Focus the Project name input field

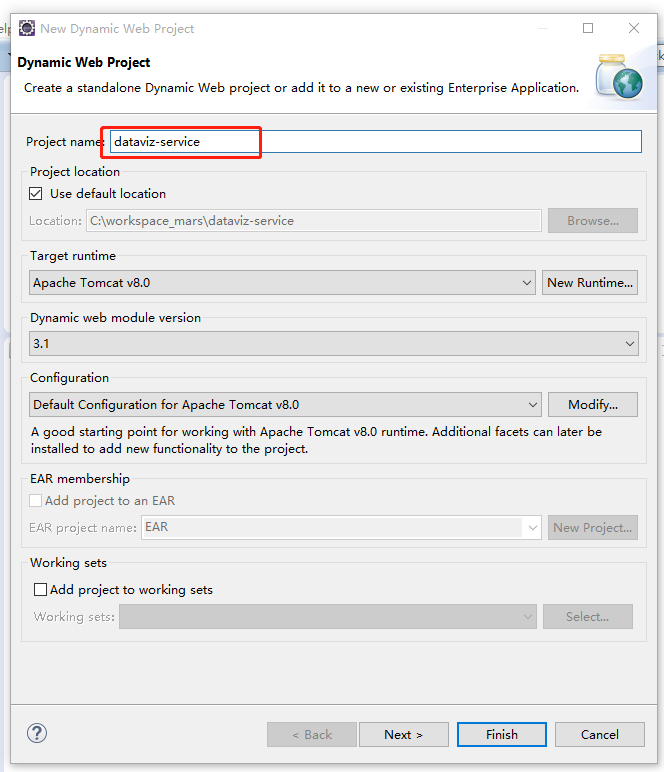pos(376,142)
